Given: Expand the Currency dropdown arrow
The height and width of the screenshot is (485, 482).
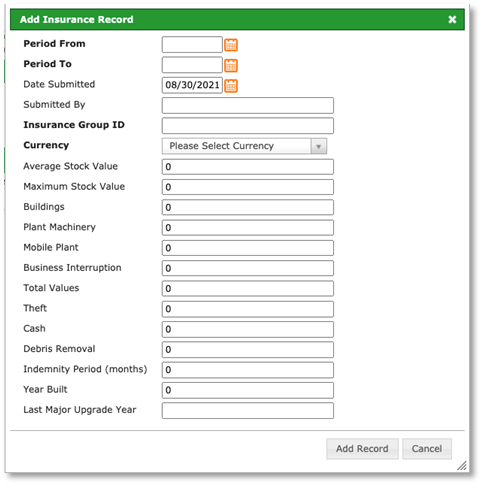Looking at the screenshot, I should tap(319, 146).
